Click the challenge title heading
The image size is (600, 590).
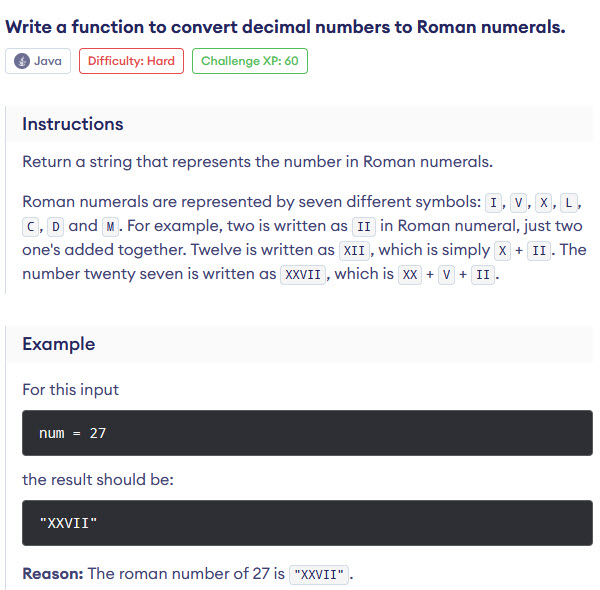(x=285, y=27)
